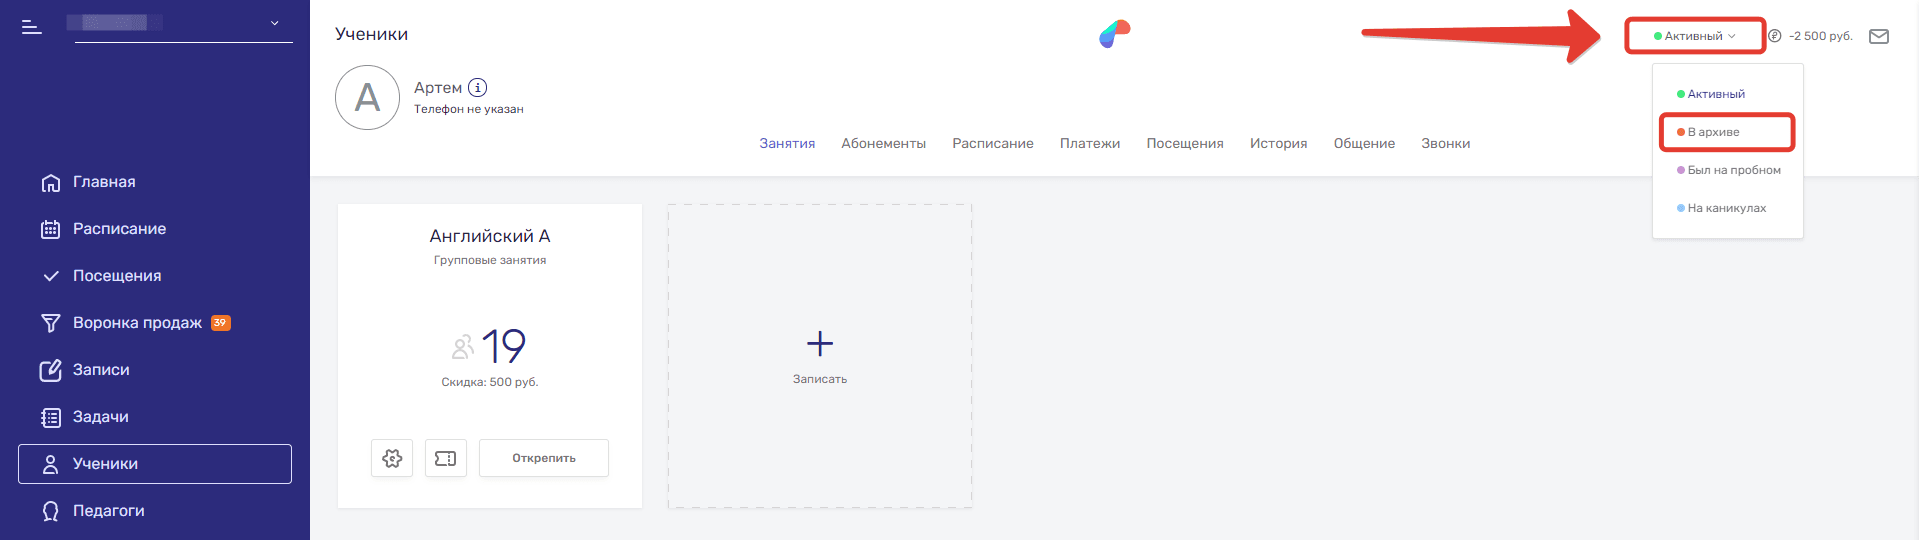The height and width of the screenshot is (540, 1919).
Task: Select На каникулах status option
Action: coord(1726,208)
